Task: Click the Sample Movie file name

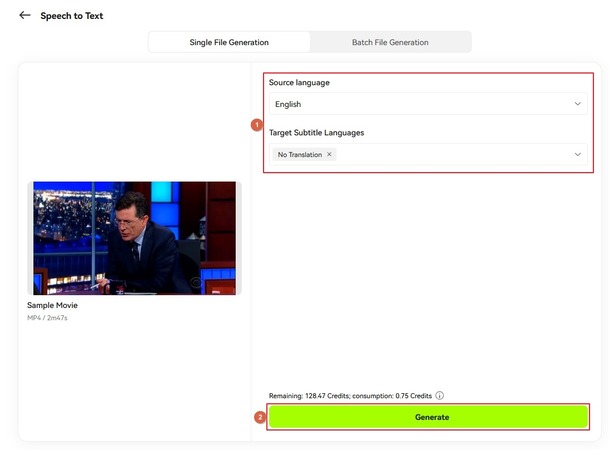Action: [52, 305]
